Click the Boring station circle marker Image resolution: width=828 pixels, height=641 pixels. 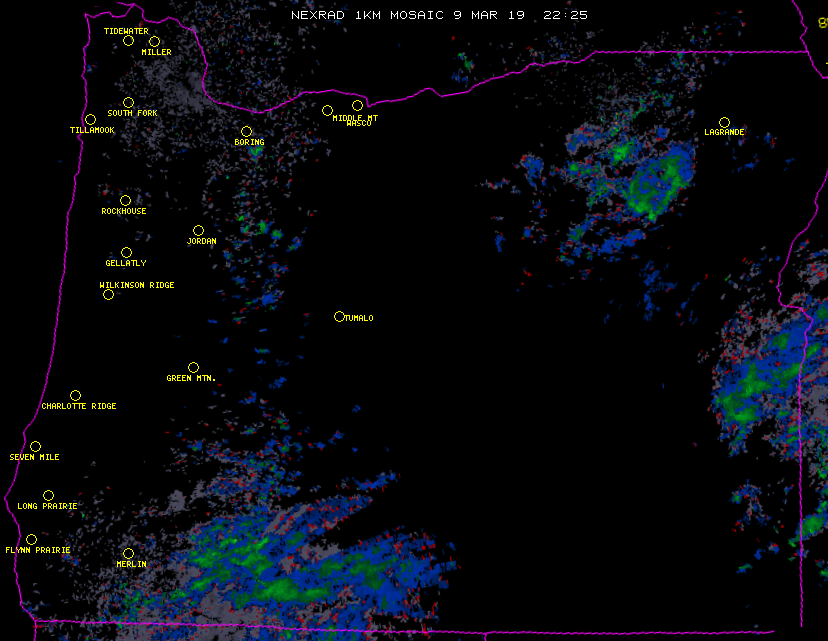point(246,132)
